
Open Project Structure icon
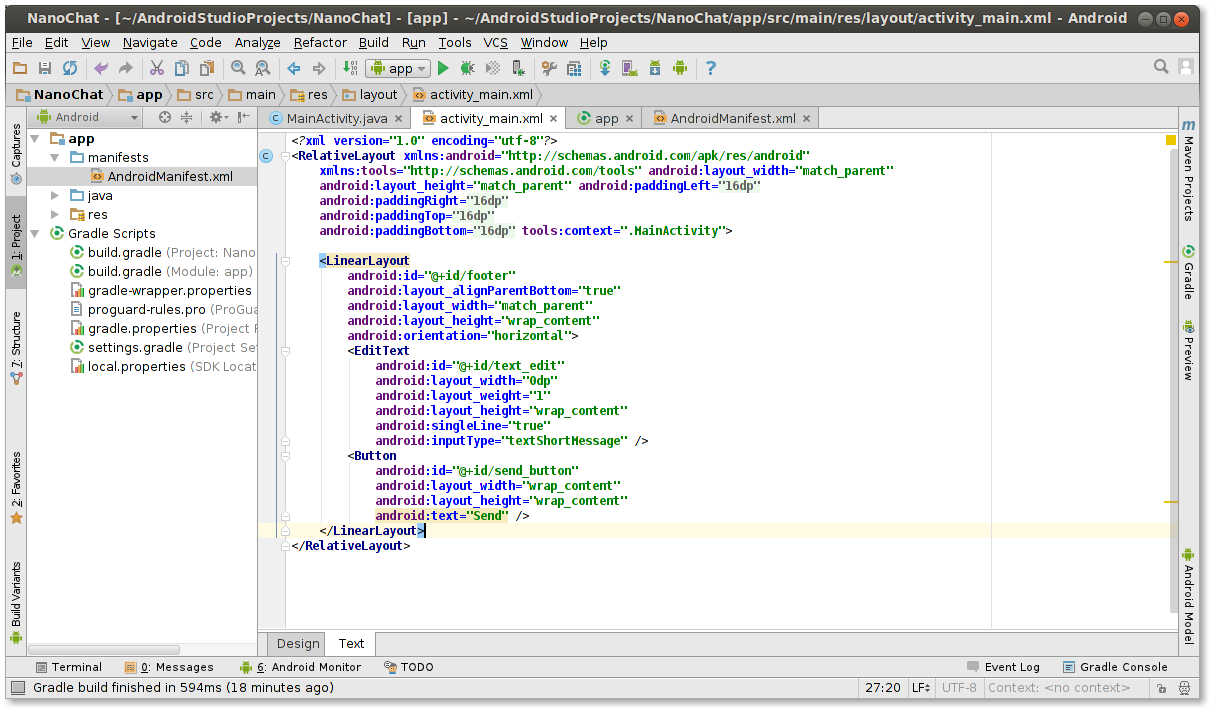574,68
